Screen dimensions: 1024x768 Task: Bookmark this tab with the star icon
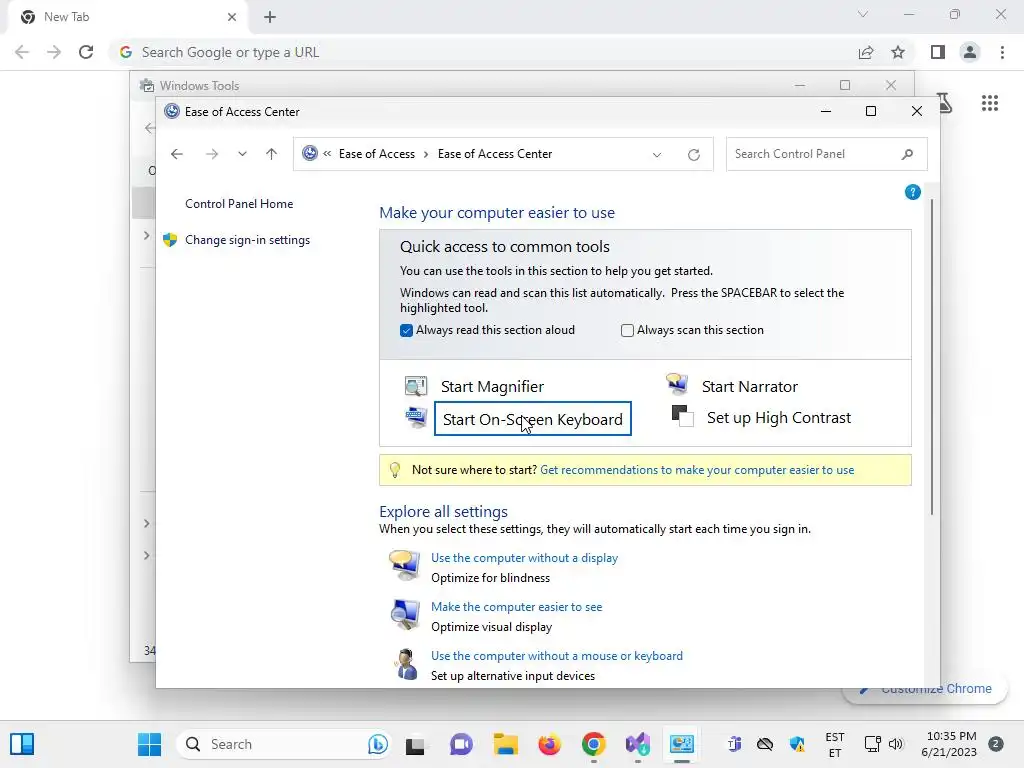point(898,52)
